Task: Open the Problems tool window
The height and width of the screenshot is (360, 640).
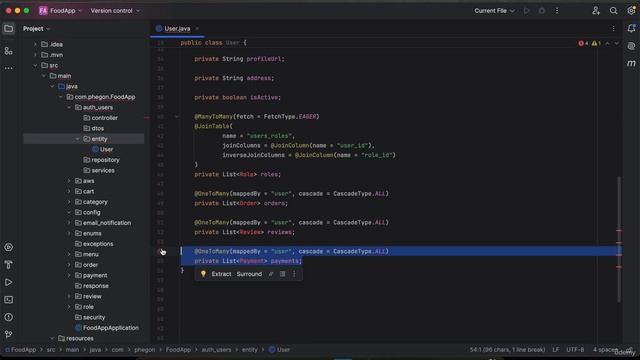Action: (x=8, y=317)
